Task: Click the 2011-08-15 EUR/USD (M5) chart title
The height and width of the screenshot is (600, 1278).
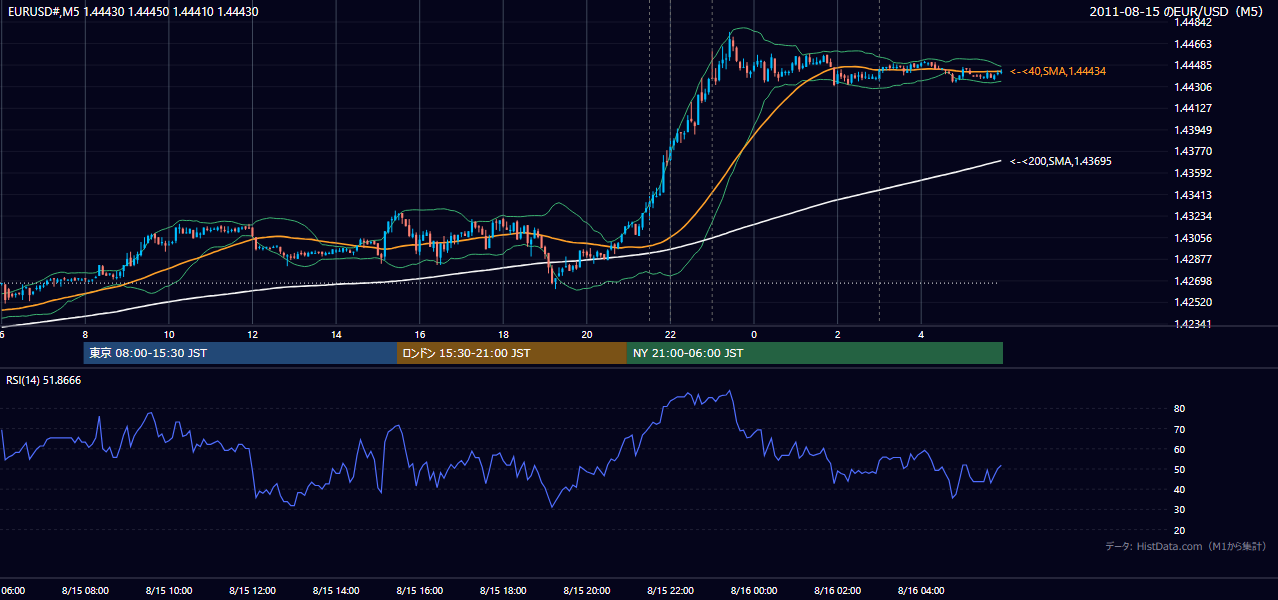Action: 1179,11
